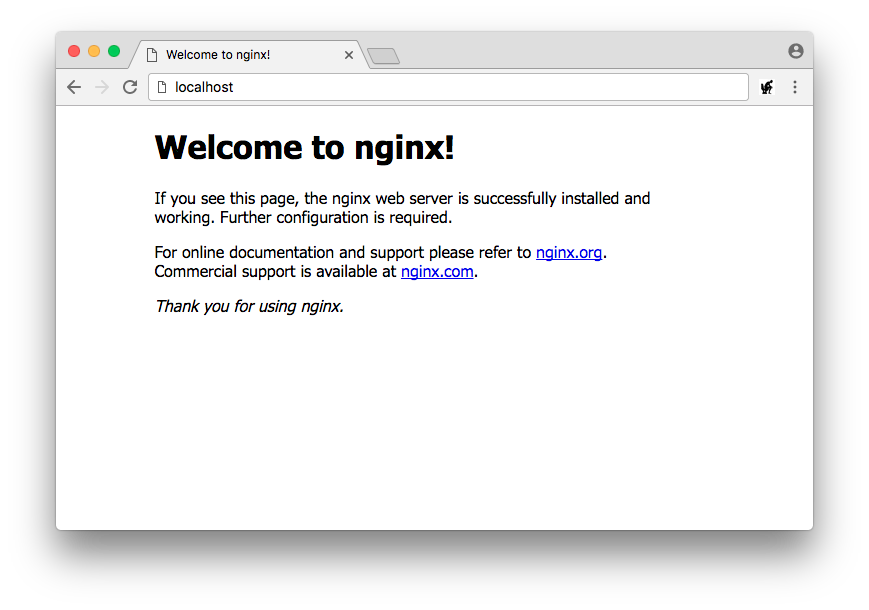Click the yellow minimize traffic light
The image size is (869, 610).
(x=94, y=50)
